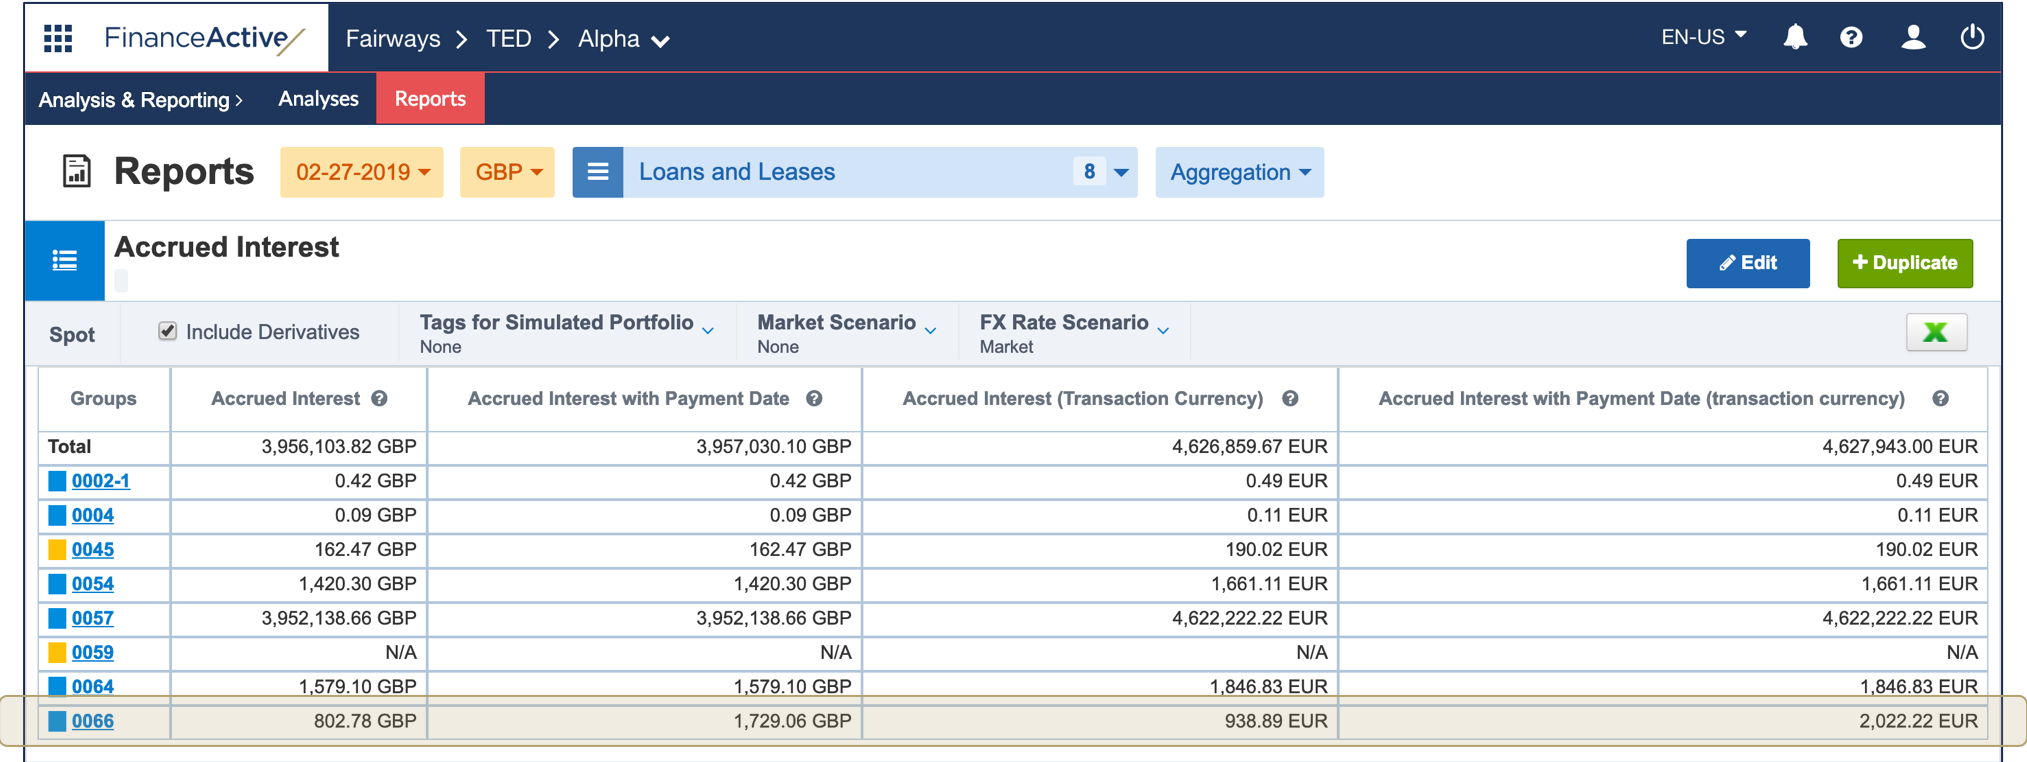
Task: Show help for Payment Date (transaction currency) column
Action: [x=1940, y=398]
